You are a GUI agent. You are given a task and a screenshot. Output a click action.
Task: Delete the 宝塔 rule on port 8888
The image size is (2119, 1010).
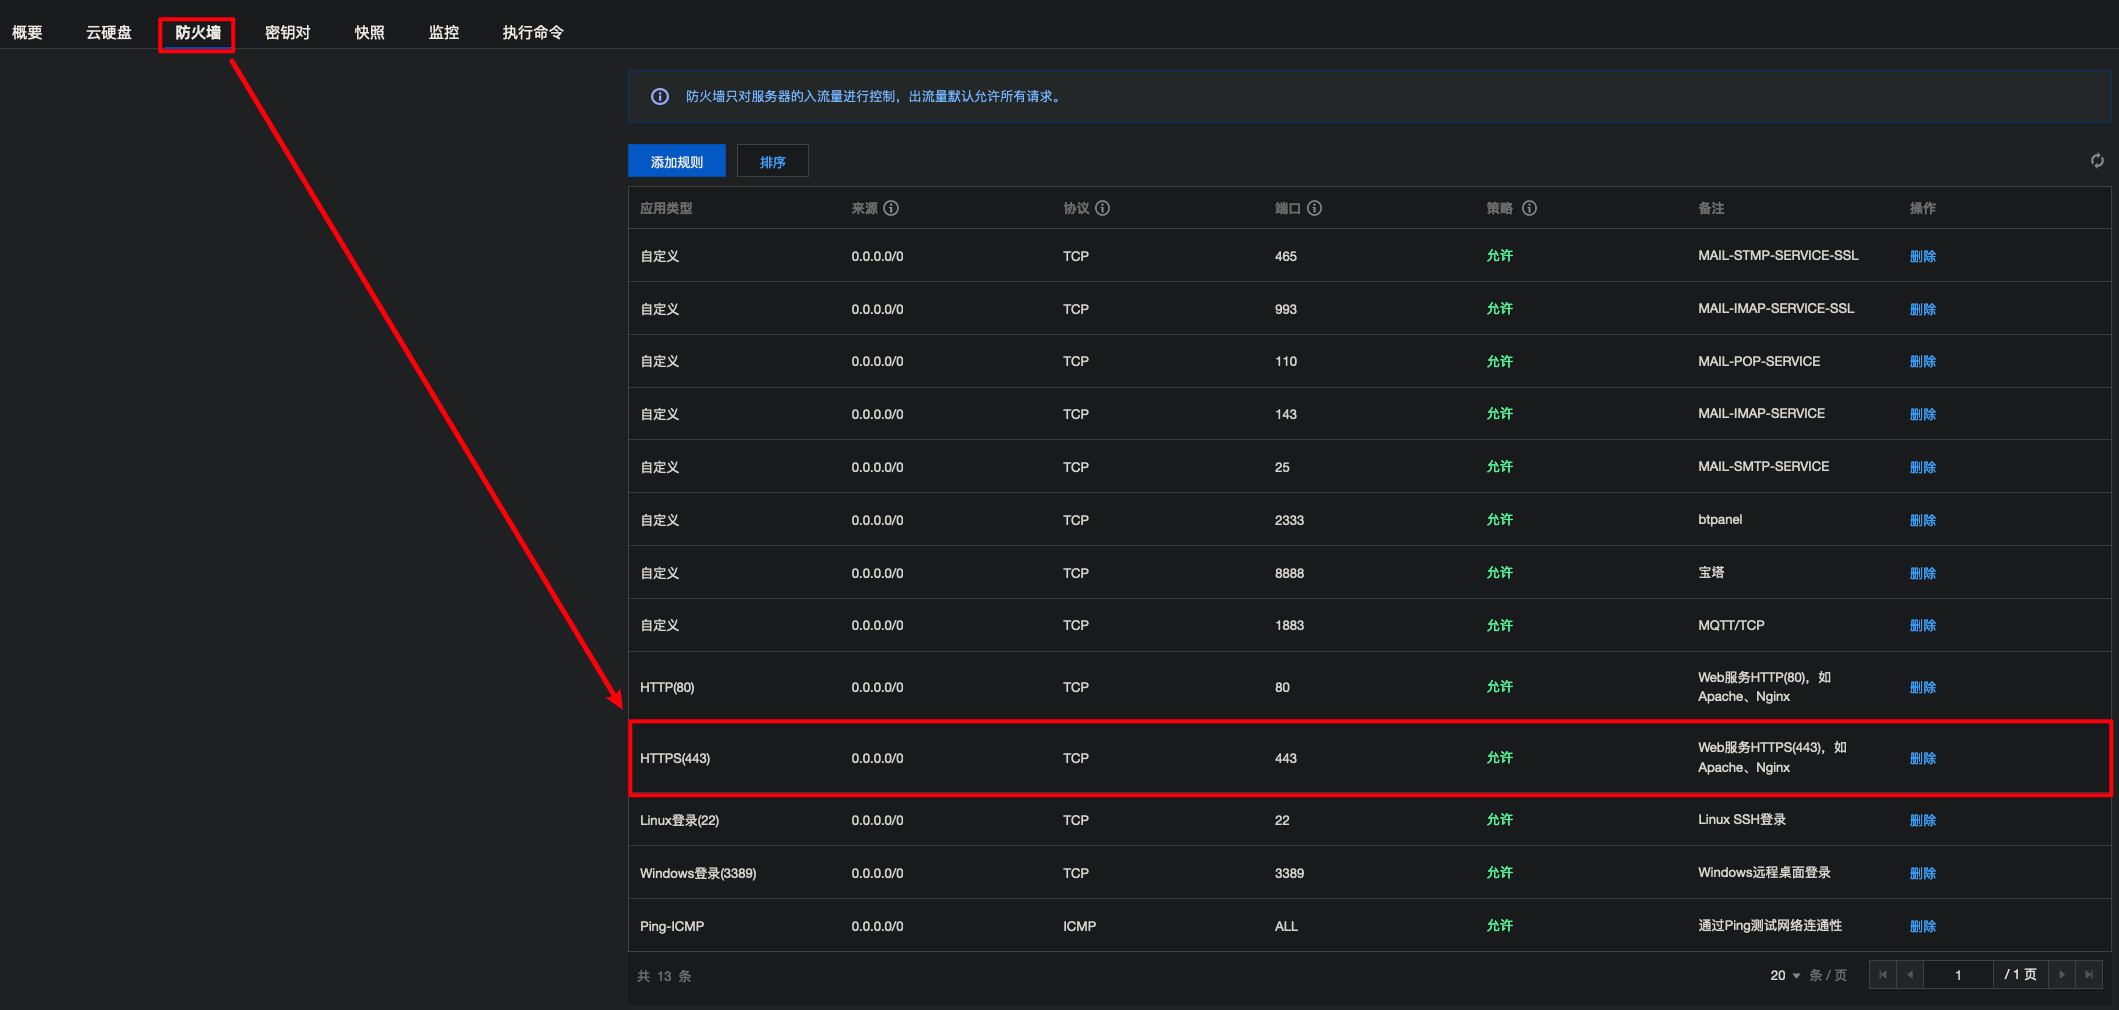1923,574
